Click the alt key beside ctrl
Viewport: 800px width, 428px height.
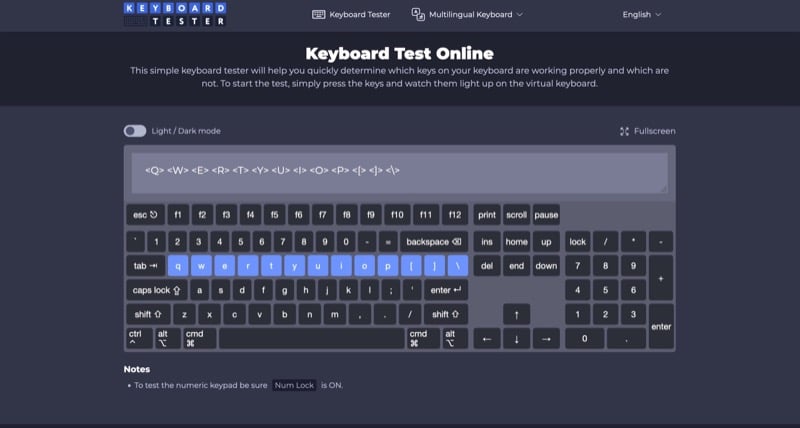coord(168,338)
